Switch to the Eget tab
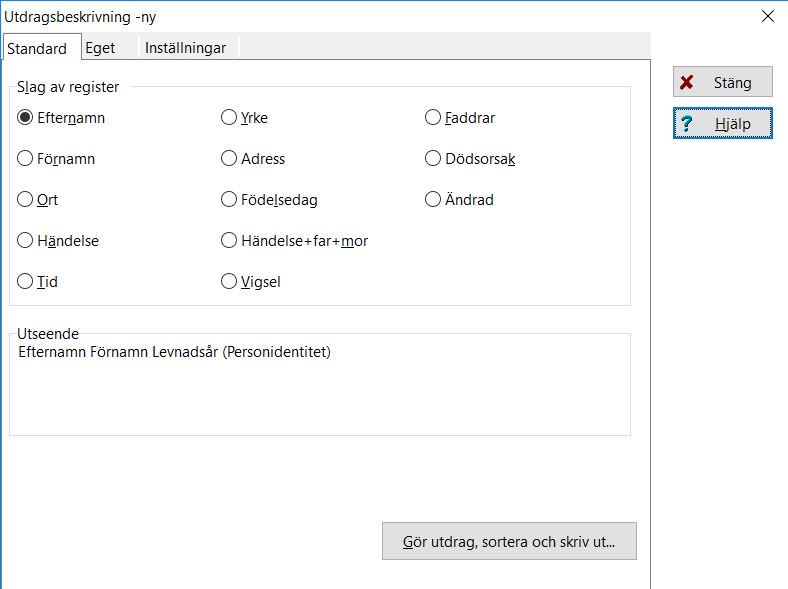The image size is (788, 589). pyautogui.click(x=100, y=48)
